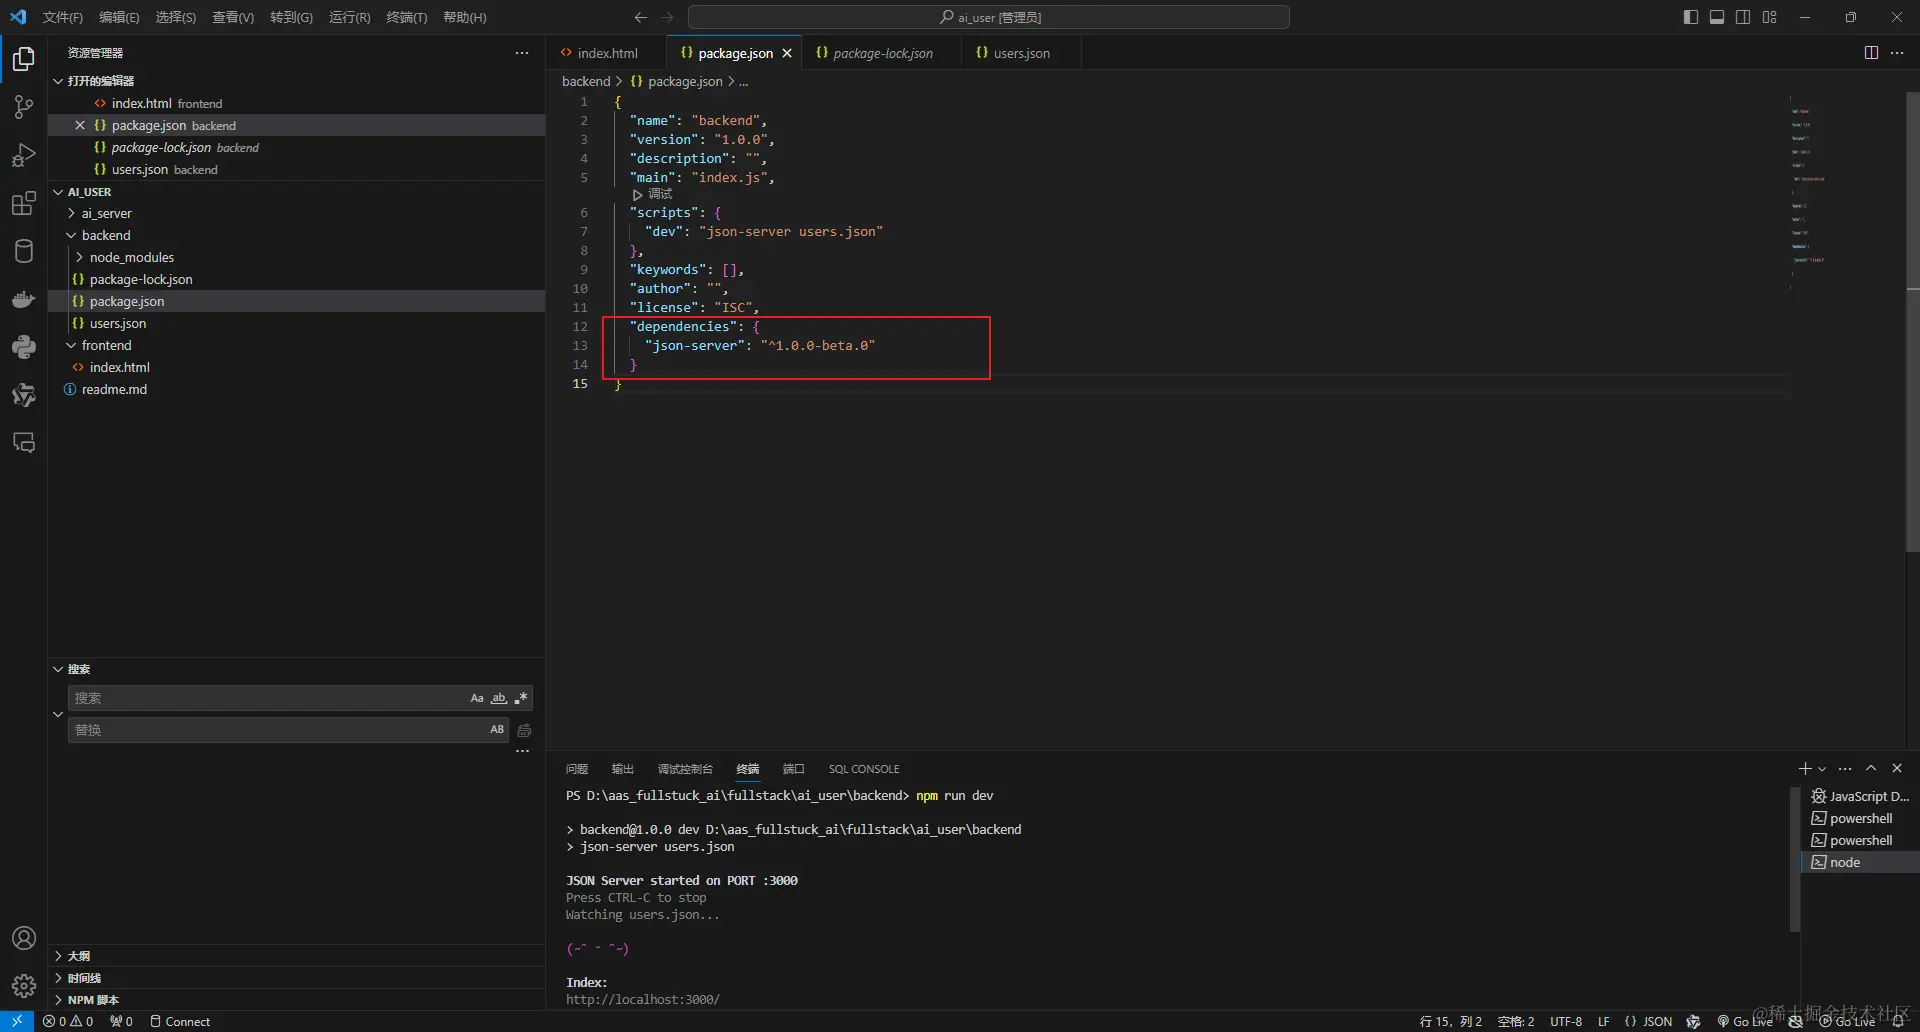Open the new terminal plus button

(1804, 768)
